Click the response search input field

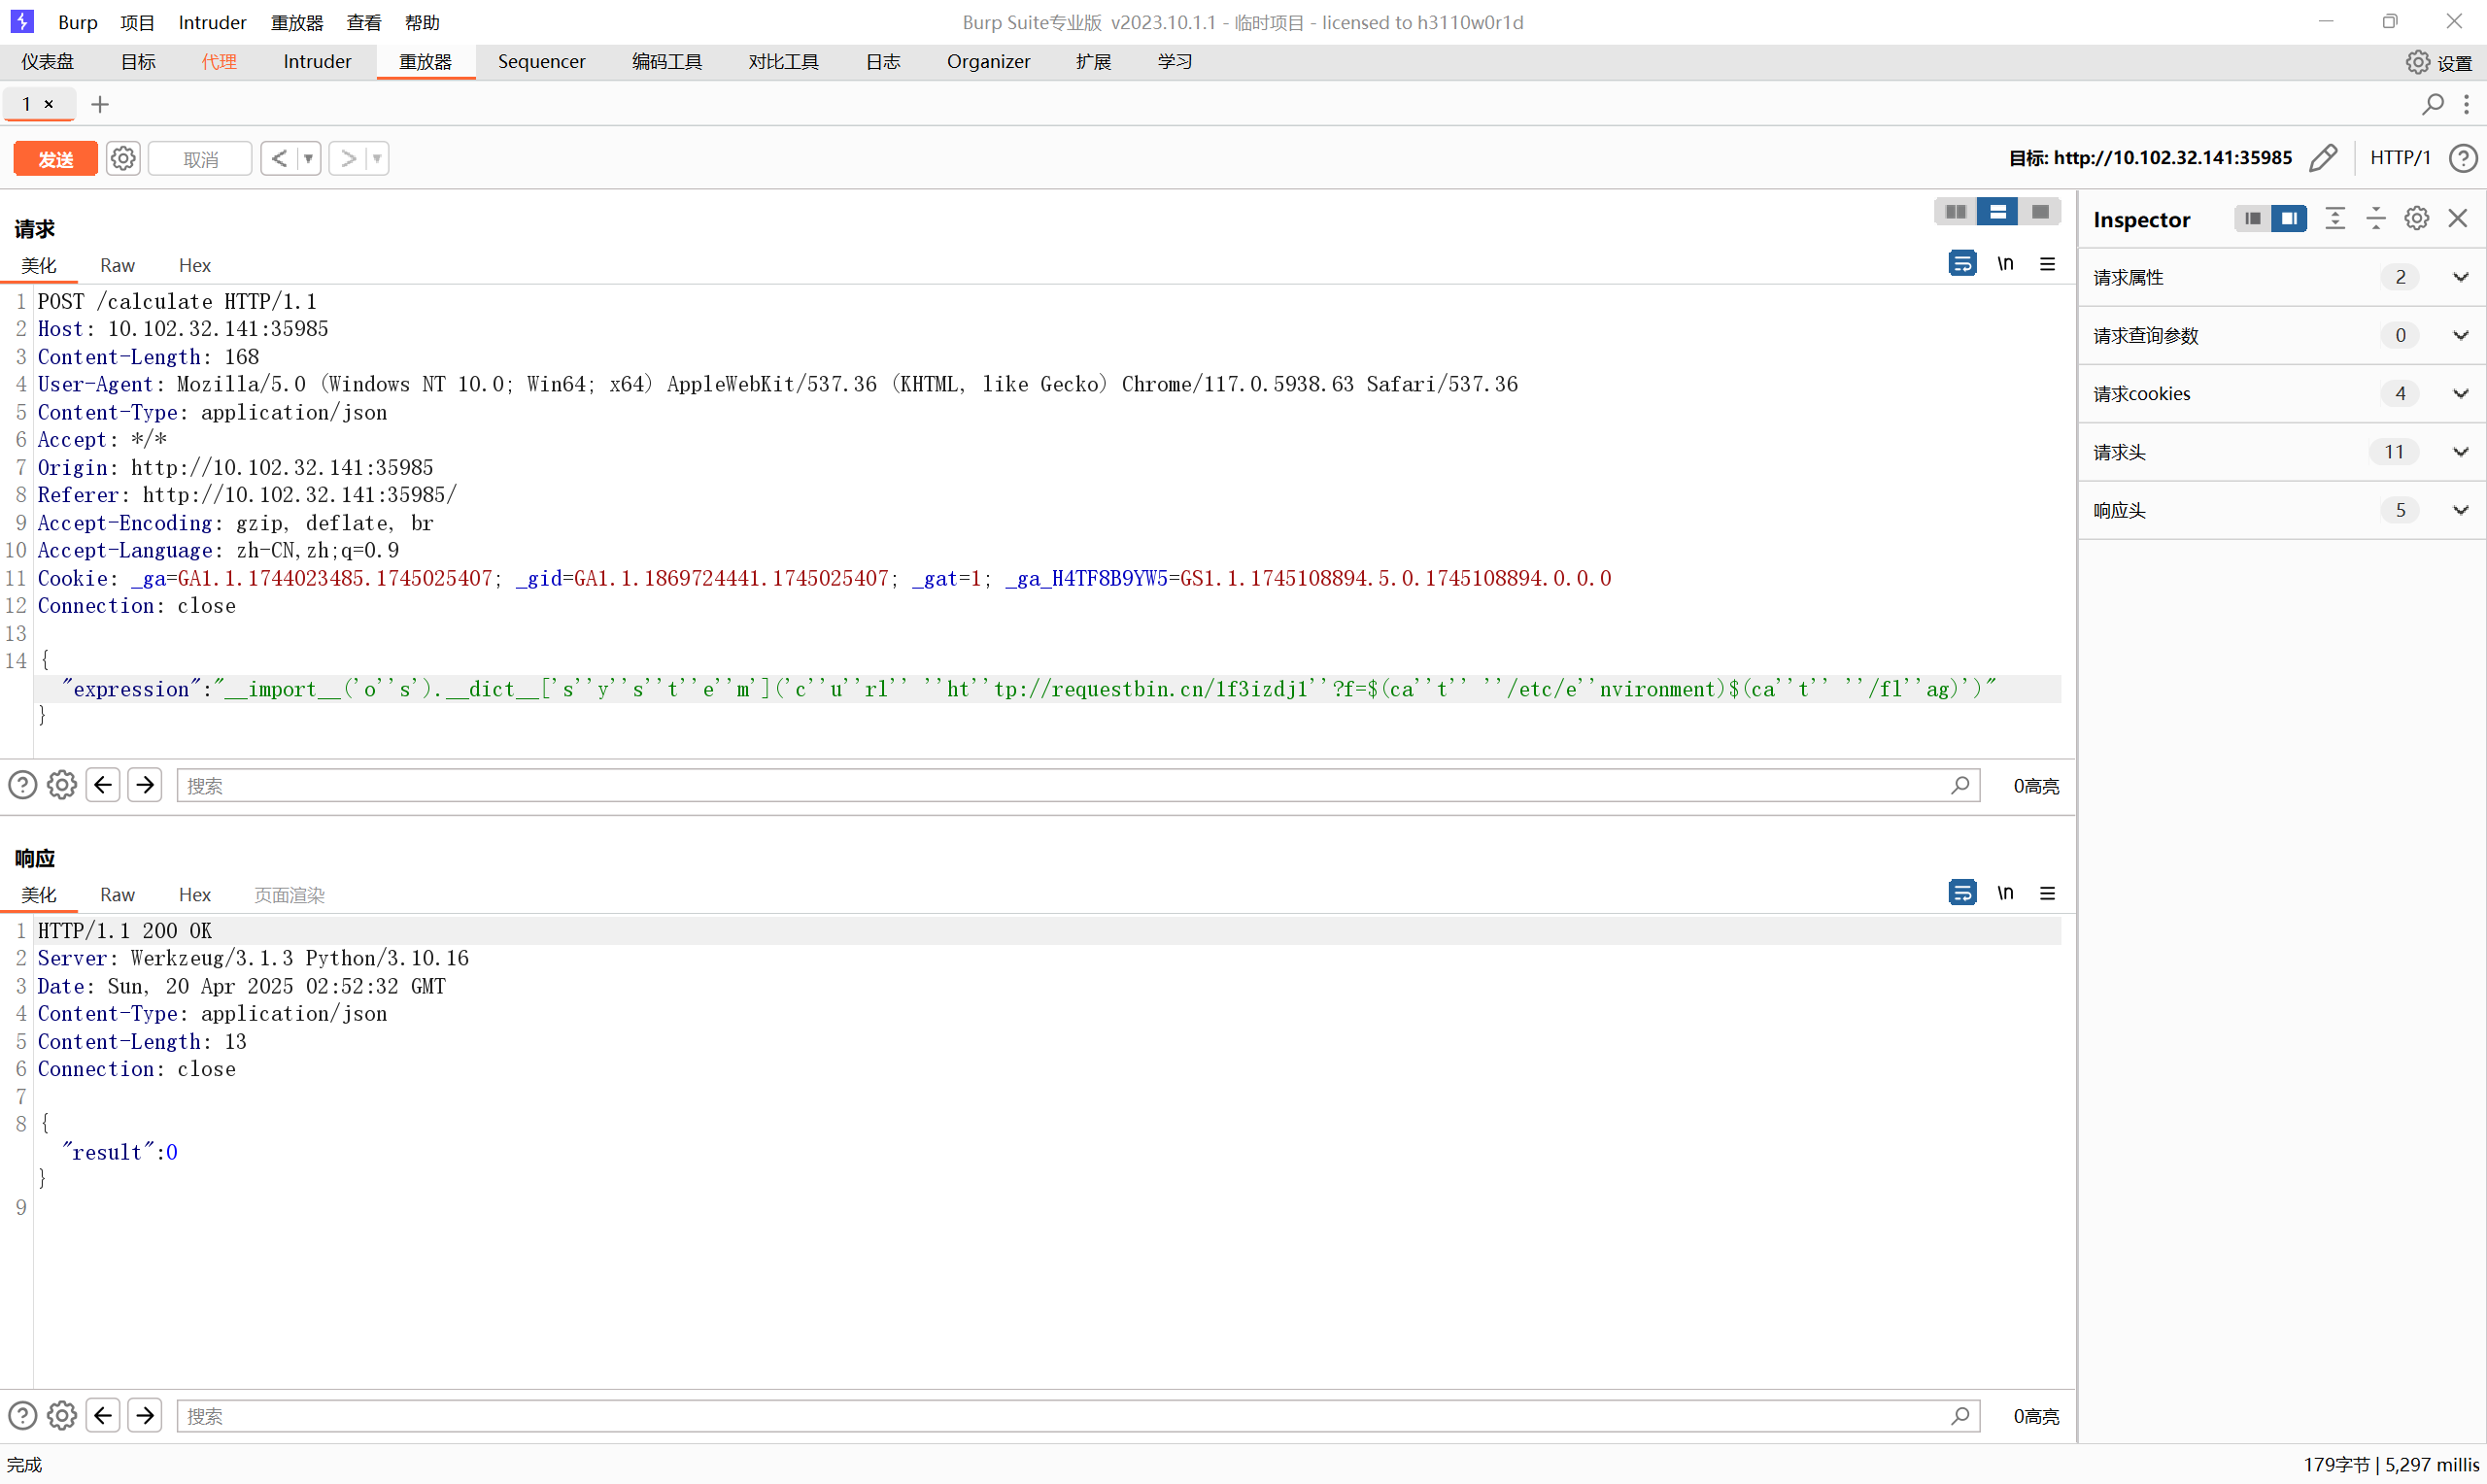click(x=1060, y=1415)
